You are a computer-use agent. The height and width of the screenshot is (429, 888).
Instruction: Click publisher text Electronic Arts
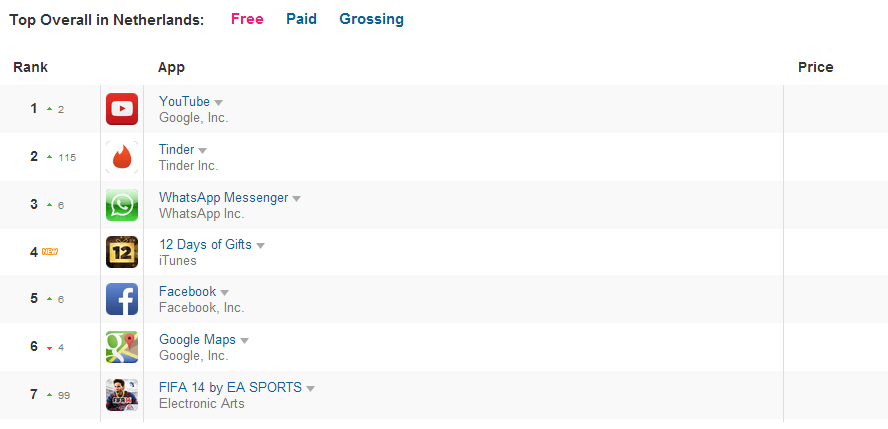[202, 404]
